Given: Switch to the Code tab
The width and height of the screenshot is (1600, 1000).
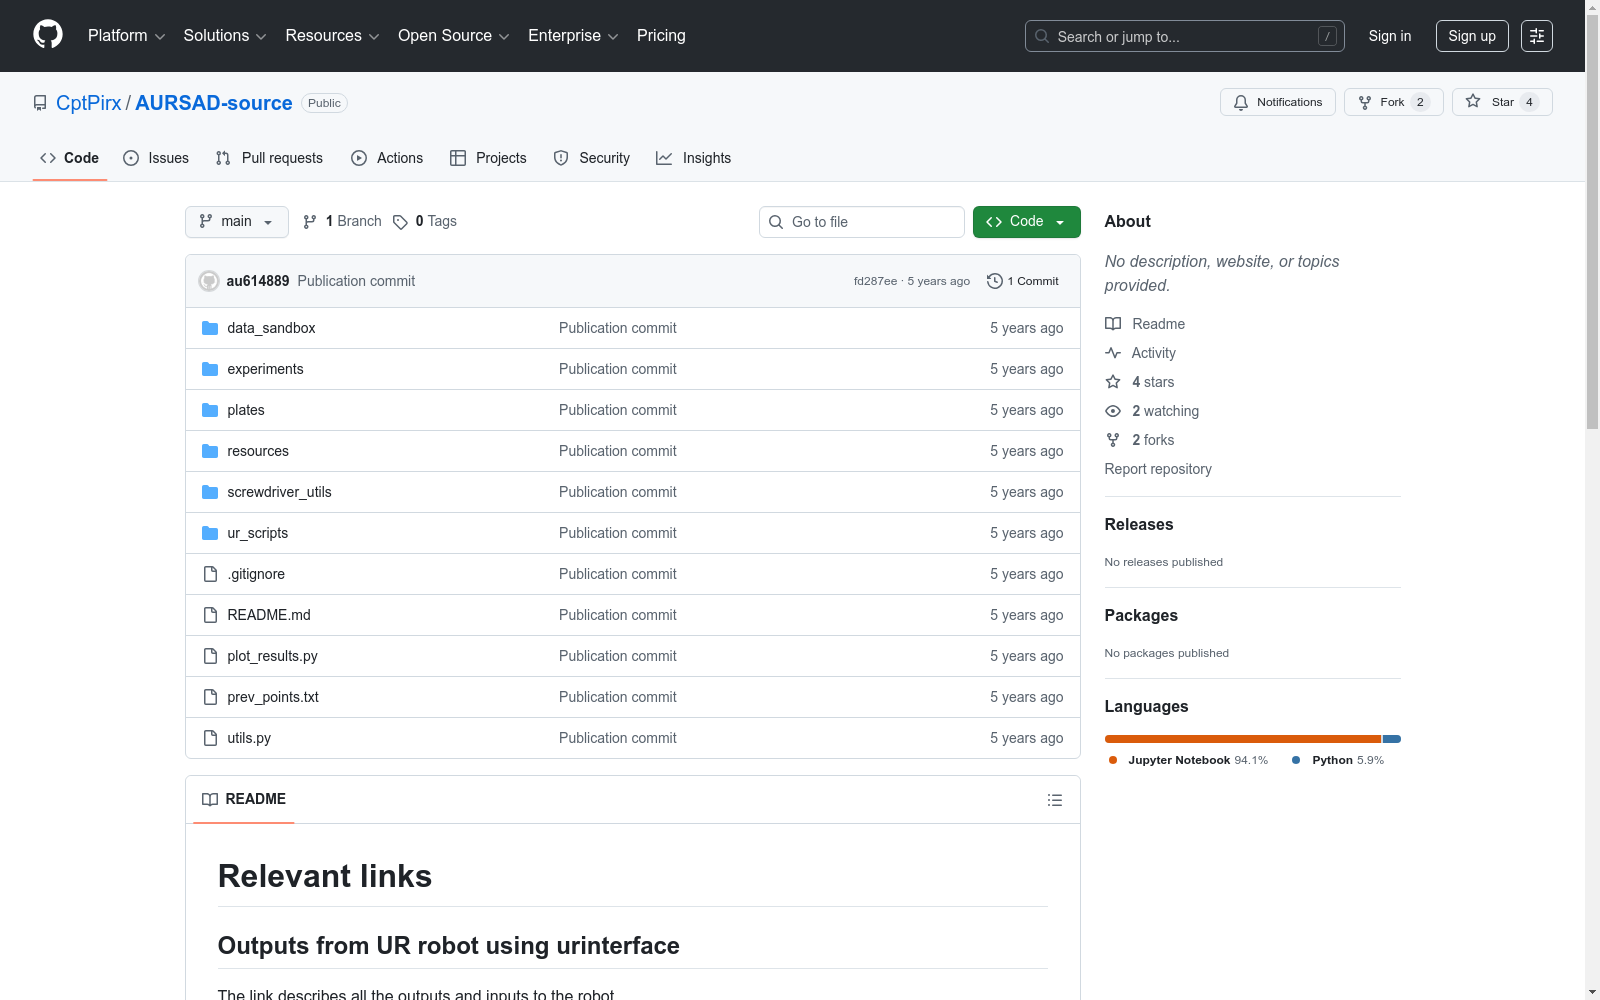Looking at the screenshot, I should (x=70, y=158).
